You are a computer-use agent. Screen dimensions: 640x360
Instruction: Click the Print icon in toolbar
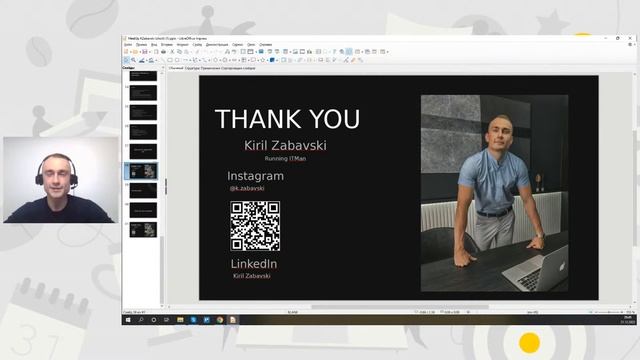[163, 52]
